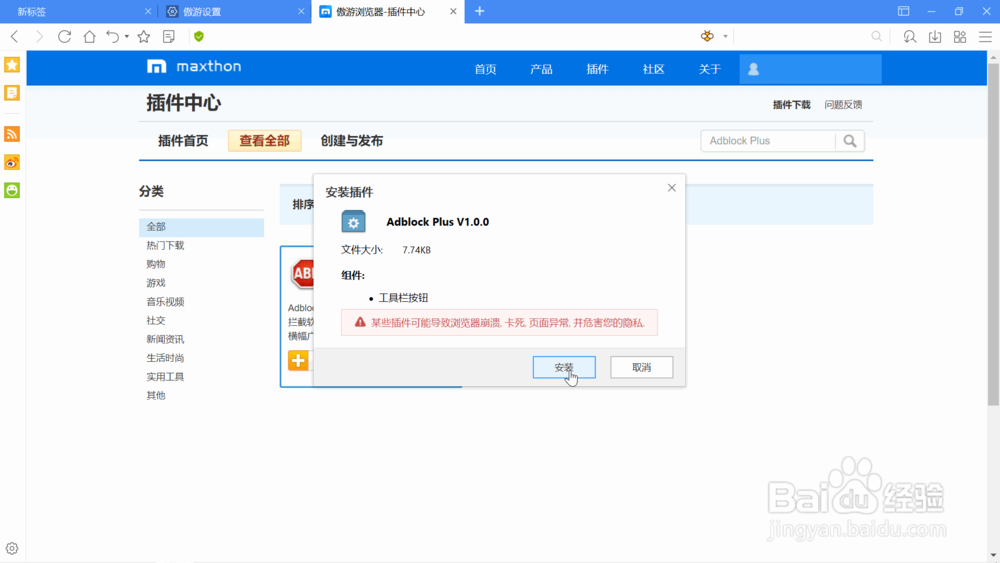Add page to favorites star icon
This screenshot has height=563, width=1000.
(x=144, y=36)
